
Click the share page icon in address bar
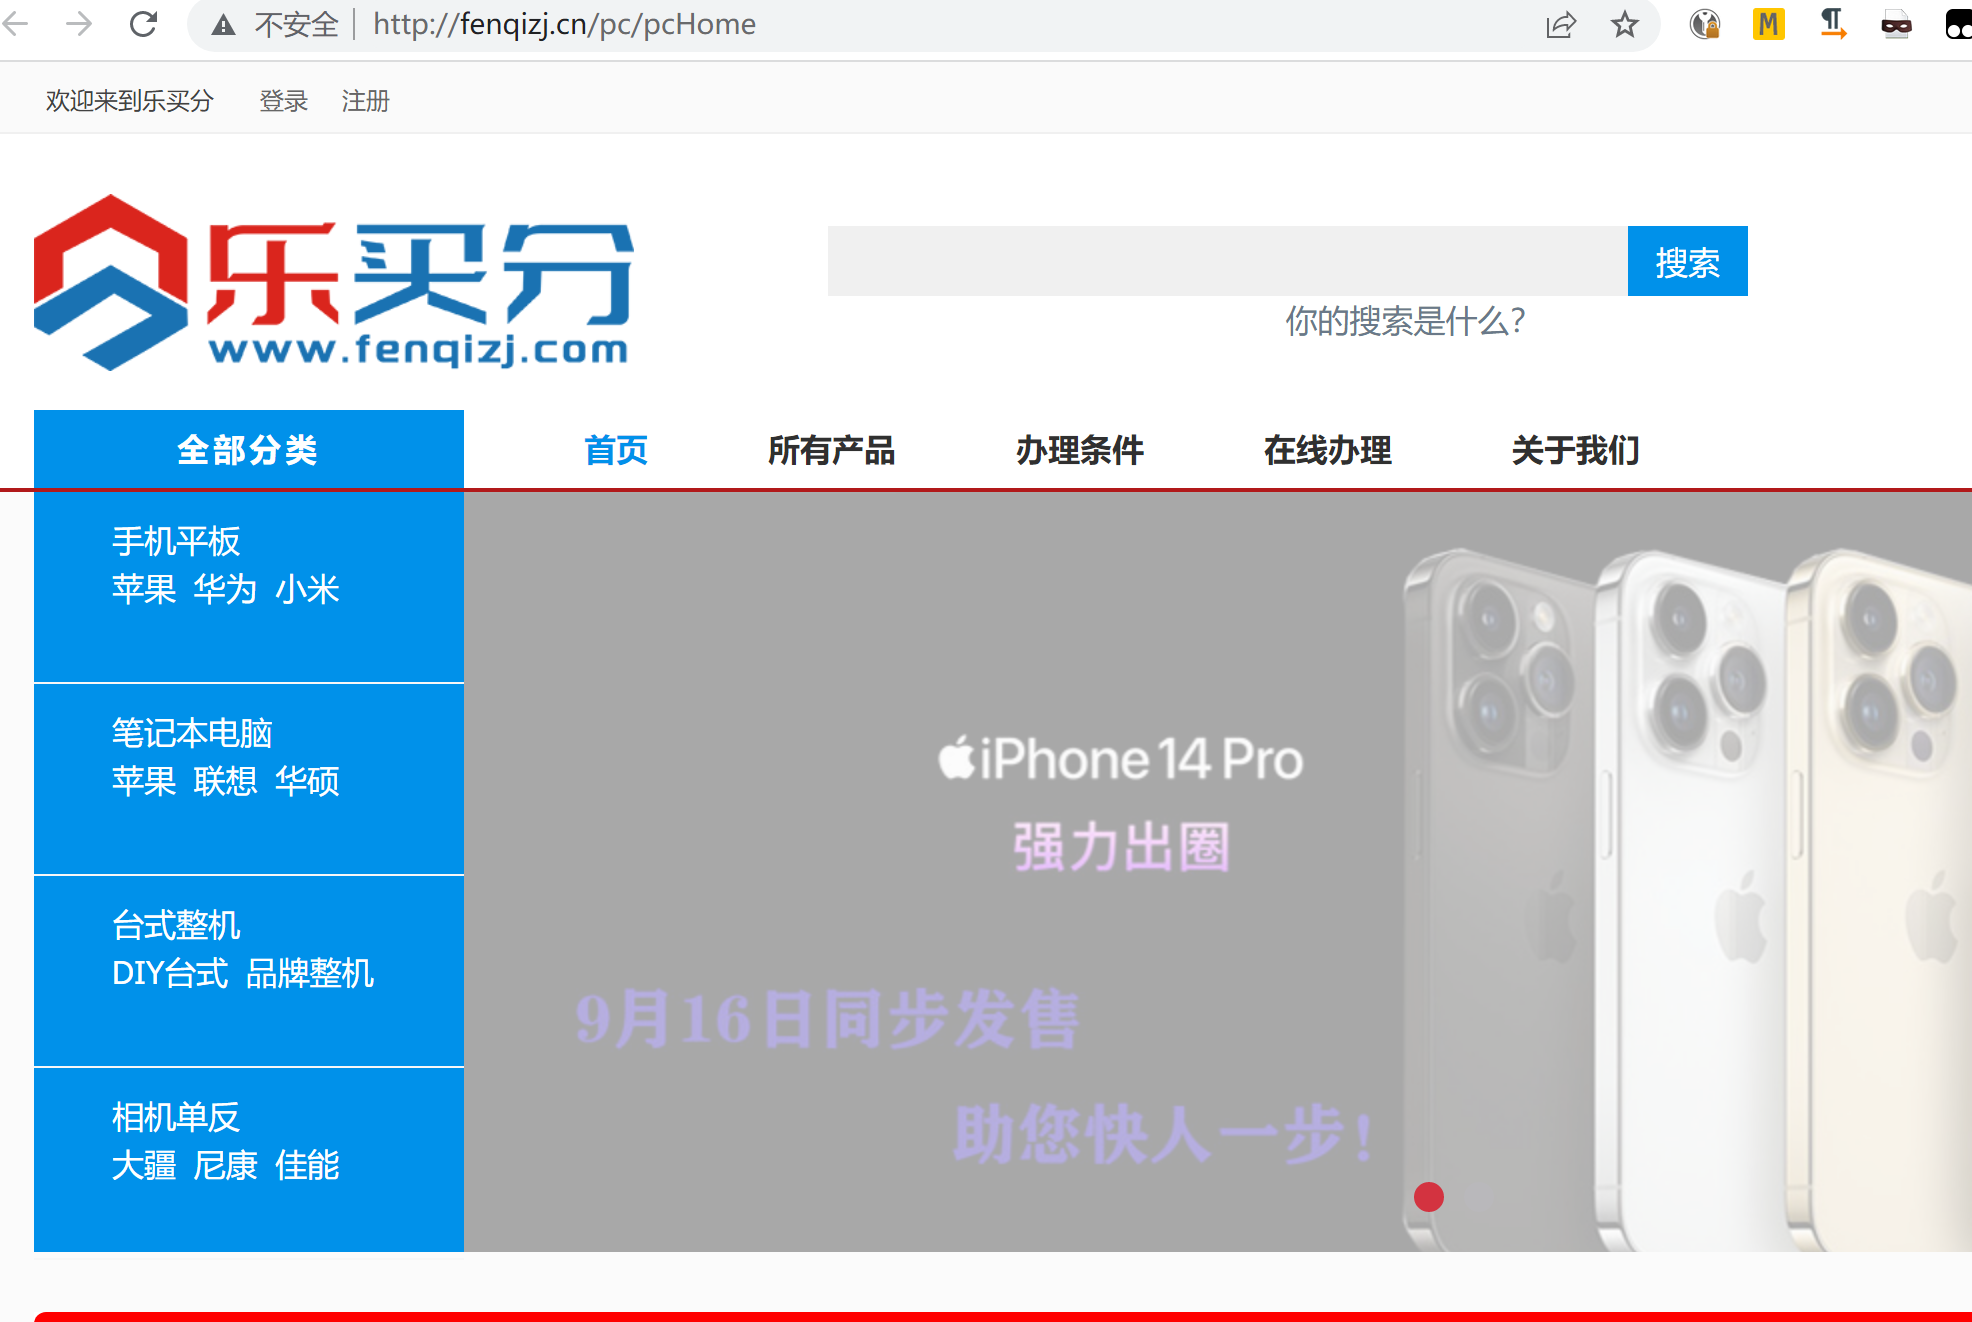pos(1560,25)
